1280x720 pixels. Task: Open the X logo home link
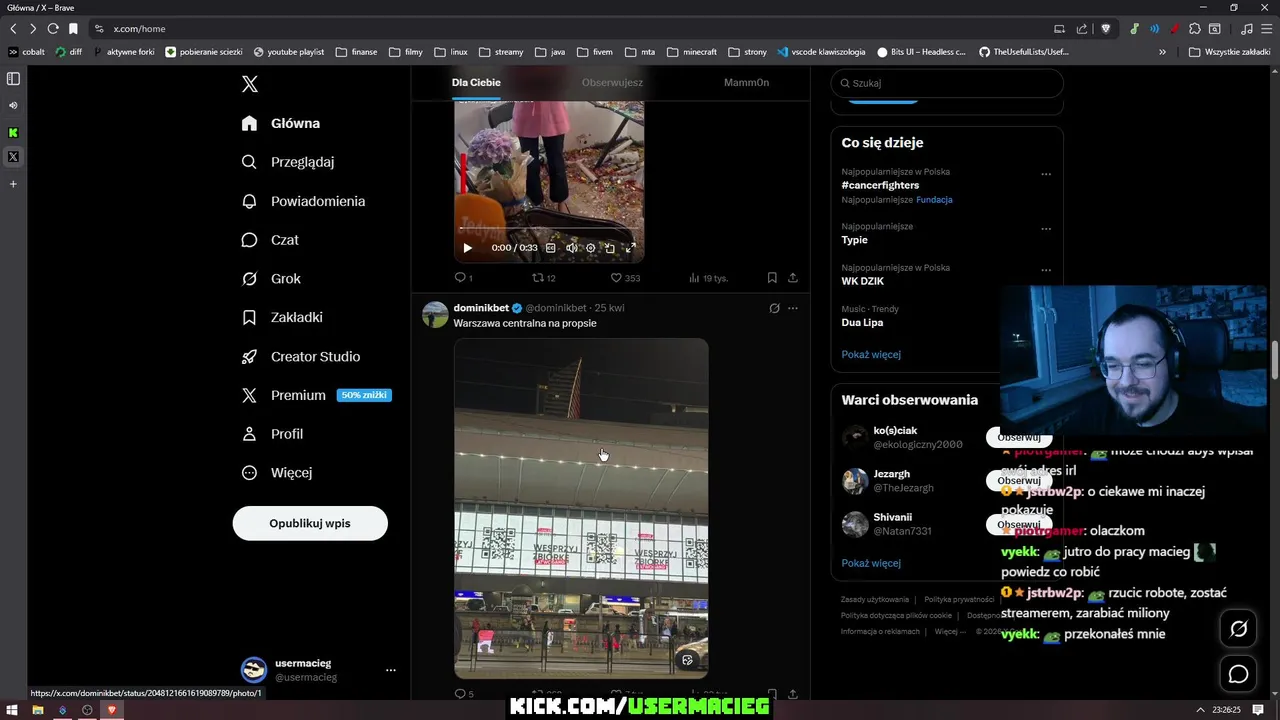click(250, 84)
